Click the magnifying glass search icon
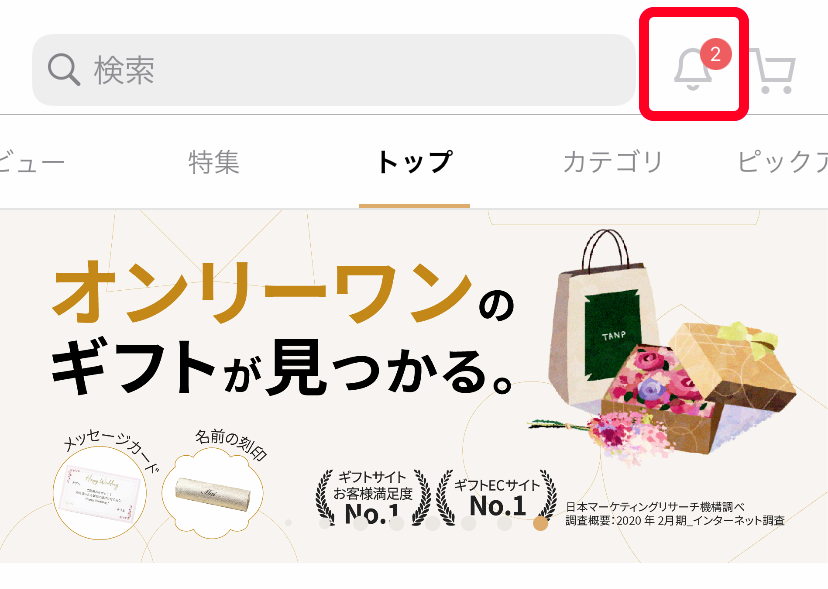828x589 pixels. point(64,70)
